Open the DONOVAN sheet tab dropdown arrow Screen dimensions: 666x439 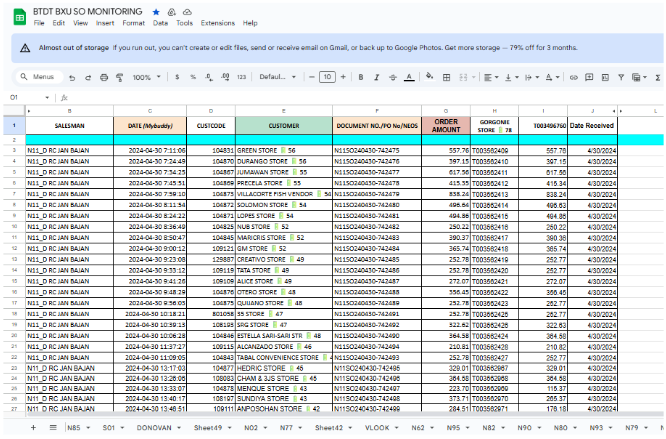pos(179,427)
